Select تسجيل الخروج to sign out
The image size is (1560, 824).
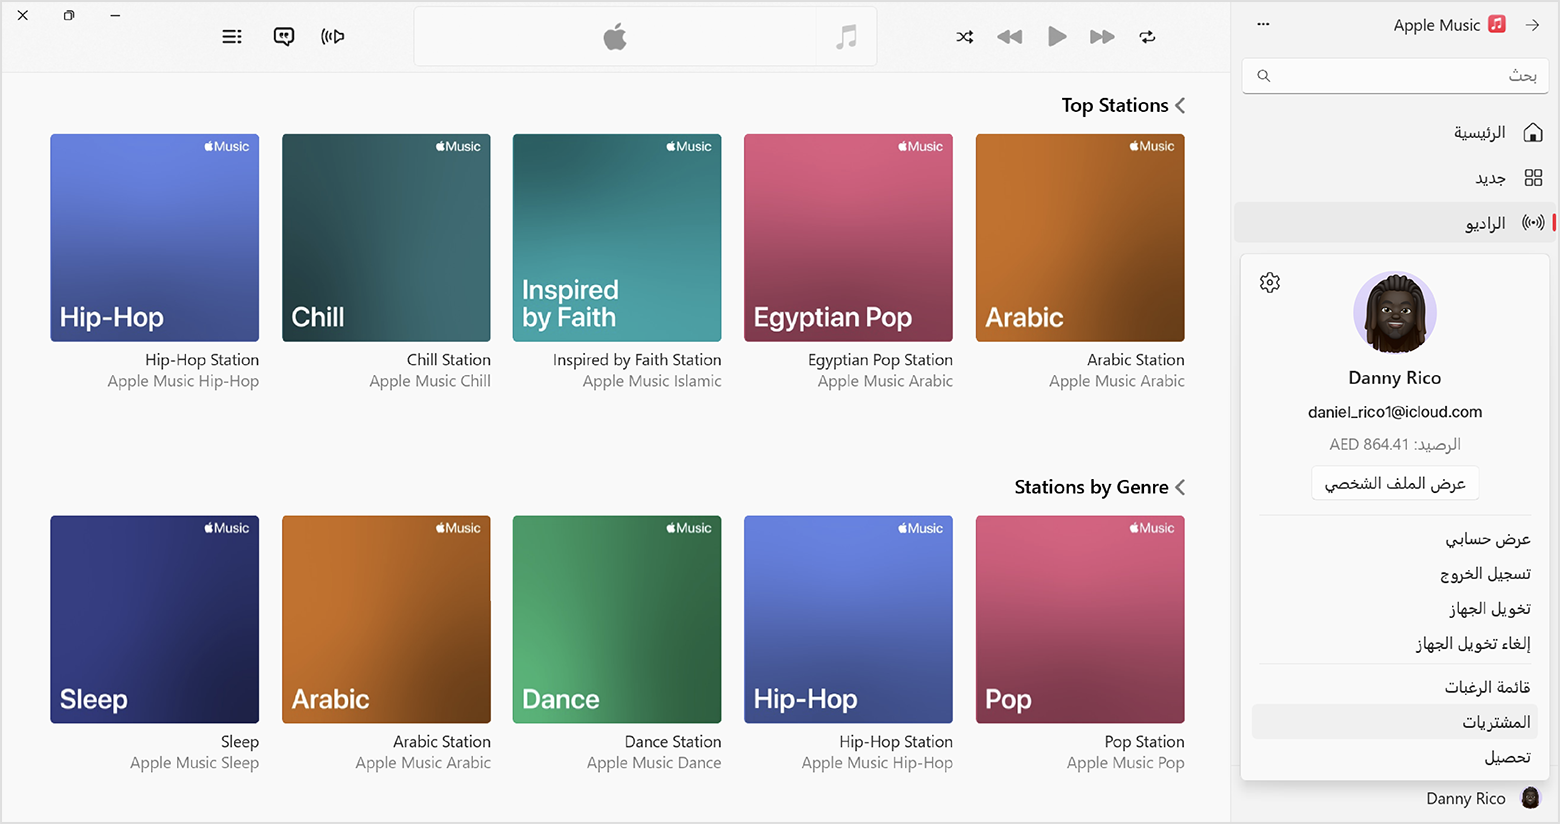(1487, 573)
